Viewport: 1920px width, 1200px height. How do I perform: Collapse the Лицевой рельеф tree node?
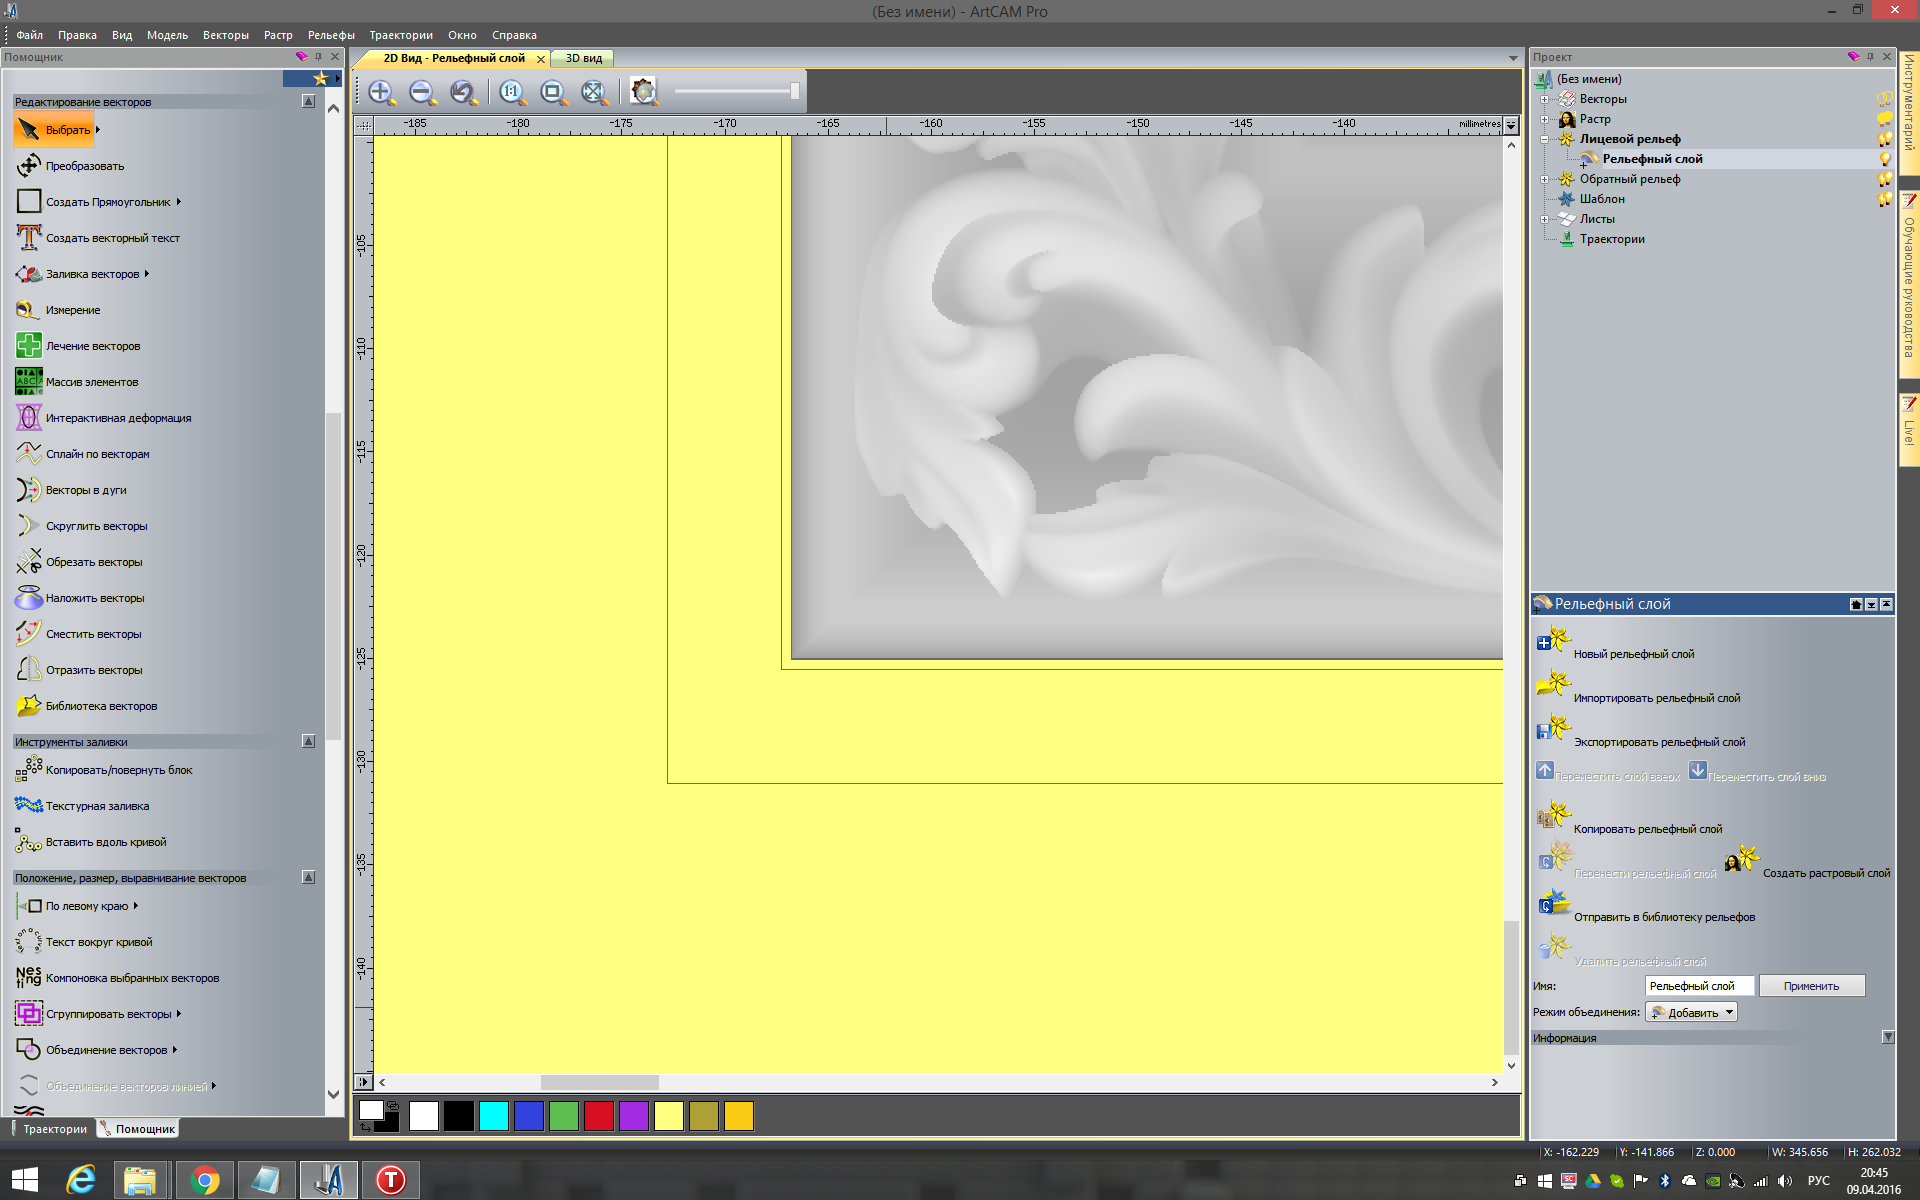(1545, 139)
